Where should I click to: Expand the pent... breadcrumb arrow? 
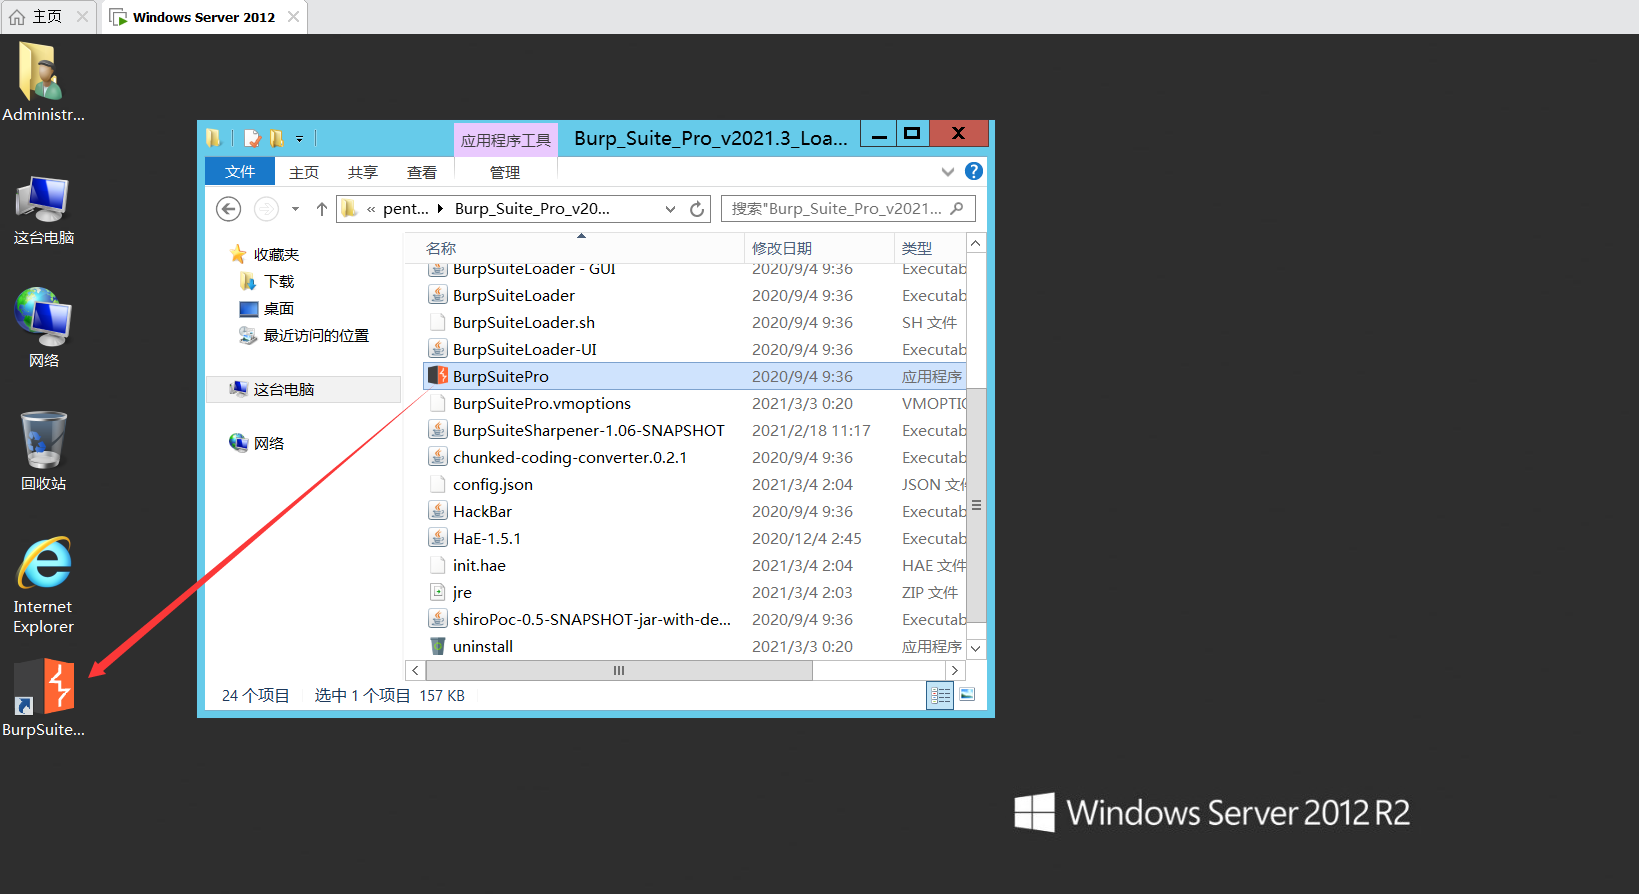coord(440,209)
